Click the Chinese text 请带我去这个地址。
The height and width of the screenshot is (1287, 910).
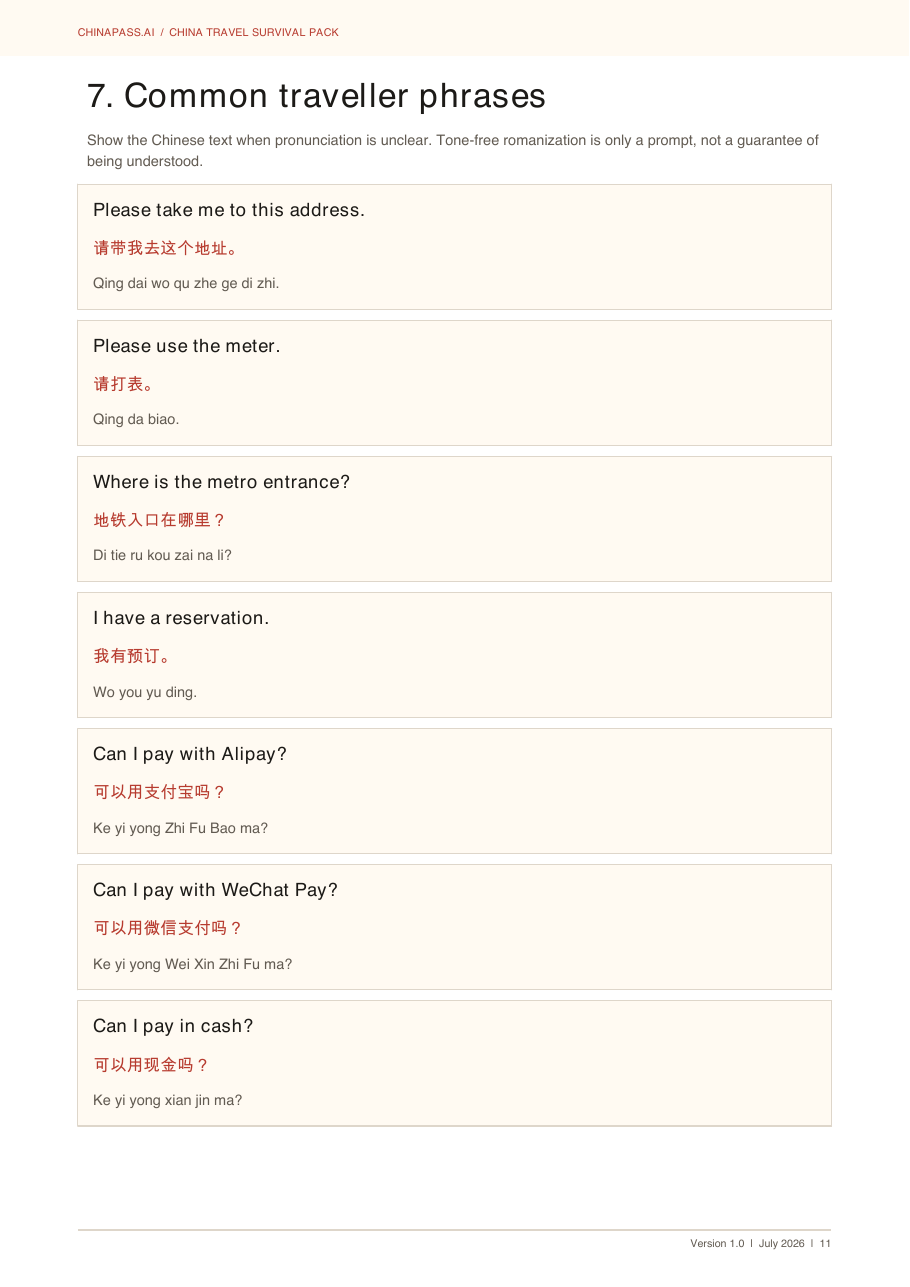166,248
